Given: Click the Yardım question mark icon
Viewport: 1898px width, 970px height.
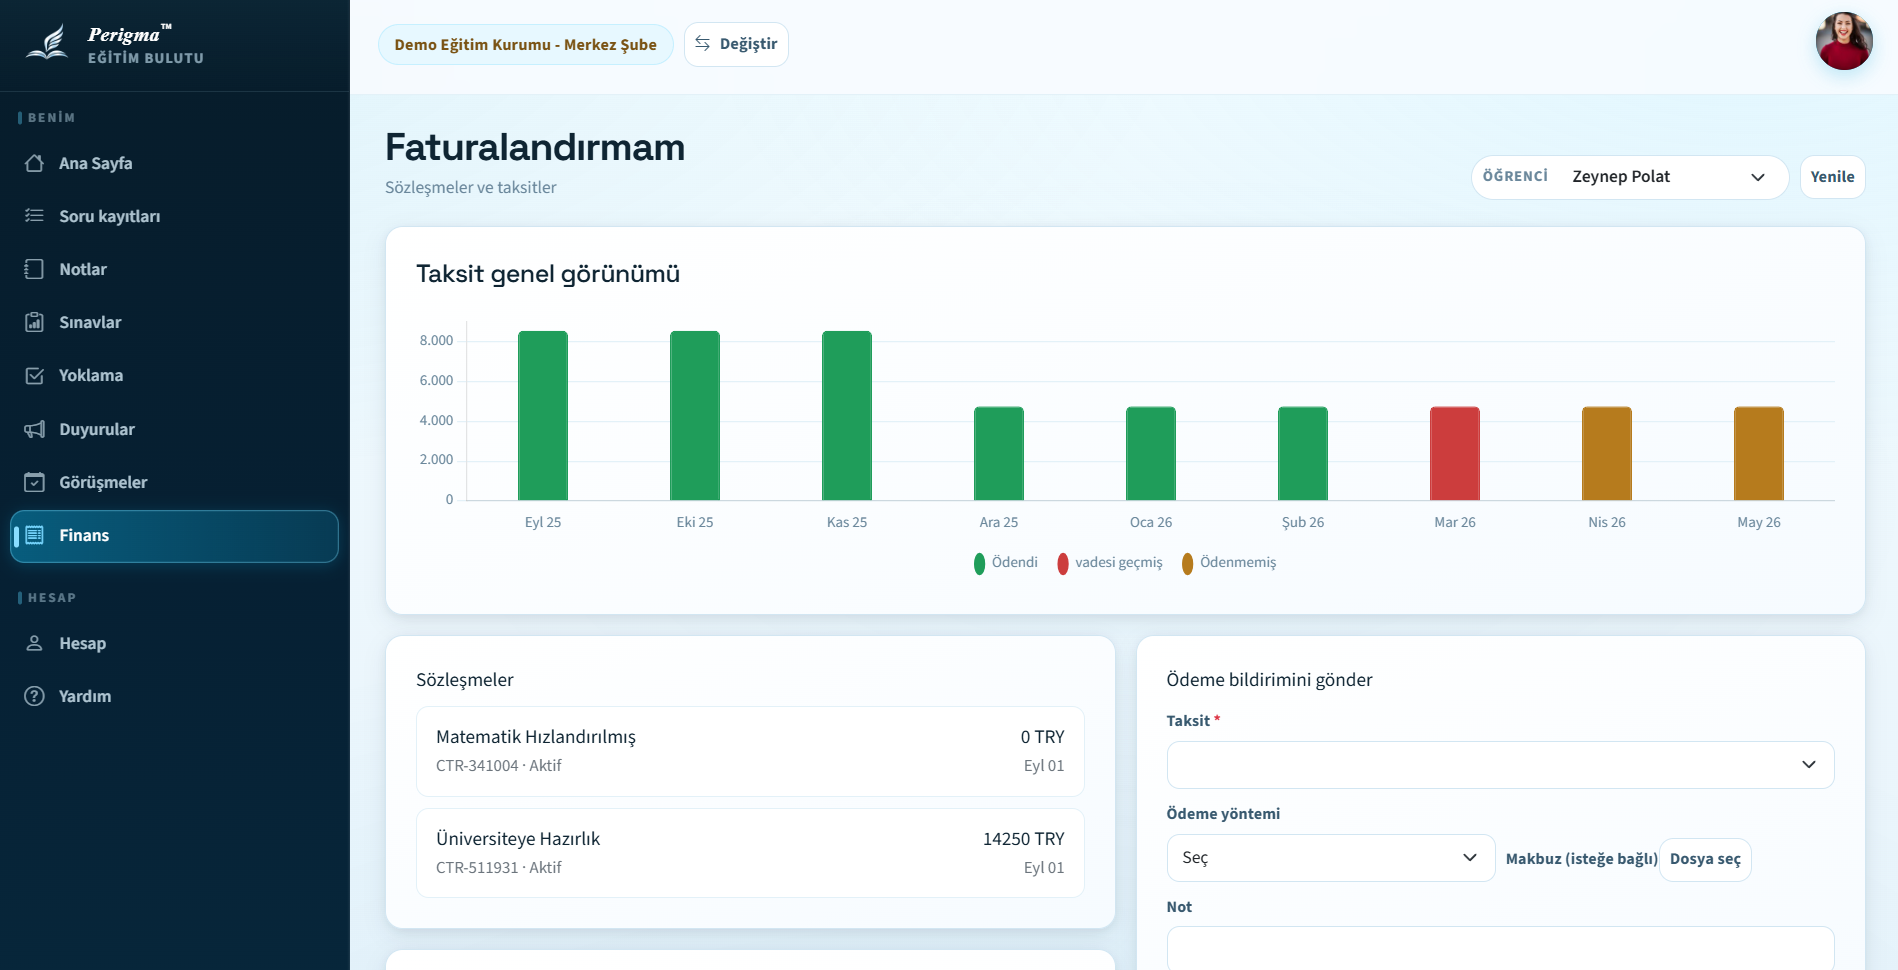Looking at the screenshot, I should (35, 696).
